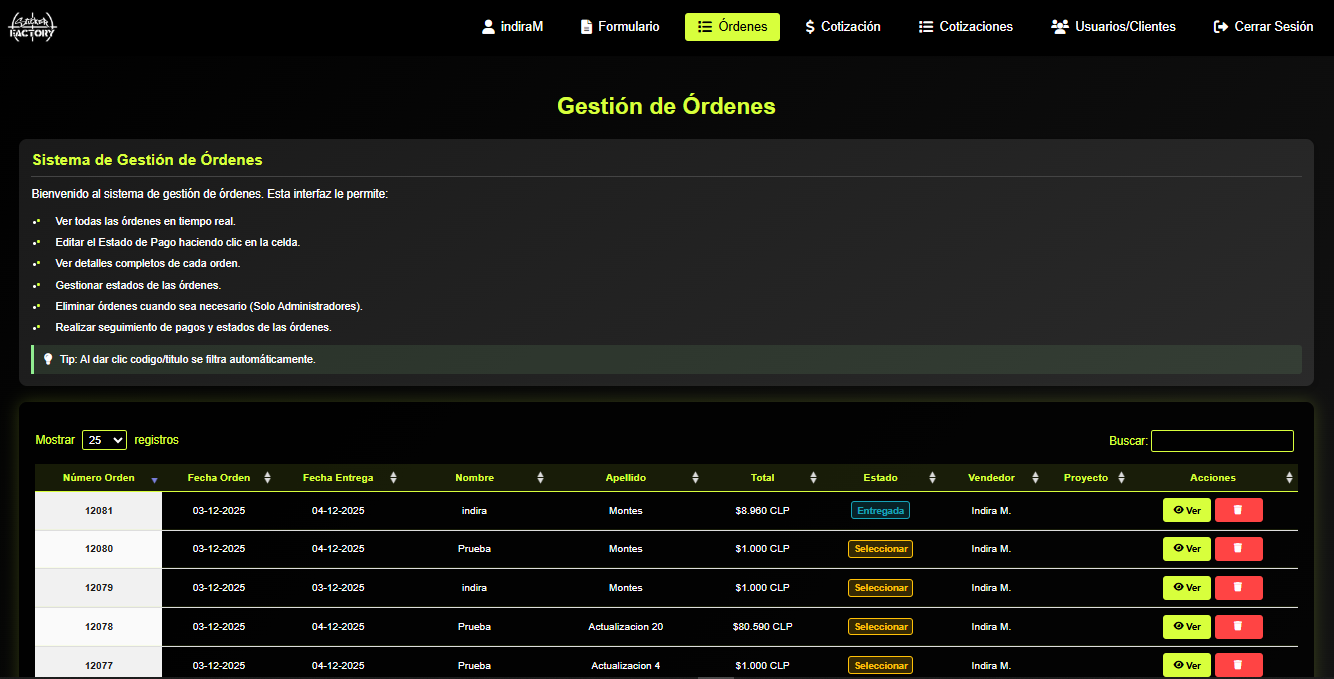1334x679 pixels.
Task: Select the Usuarios/Clientes people icon
Action: [x=1058, y=26]
